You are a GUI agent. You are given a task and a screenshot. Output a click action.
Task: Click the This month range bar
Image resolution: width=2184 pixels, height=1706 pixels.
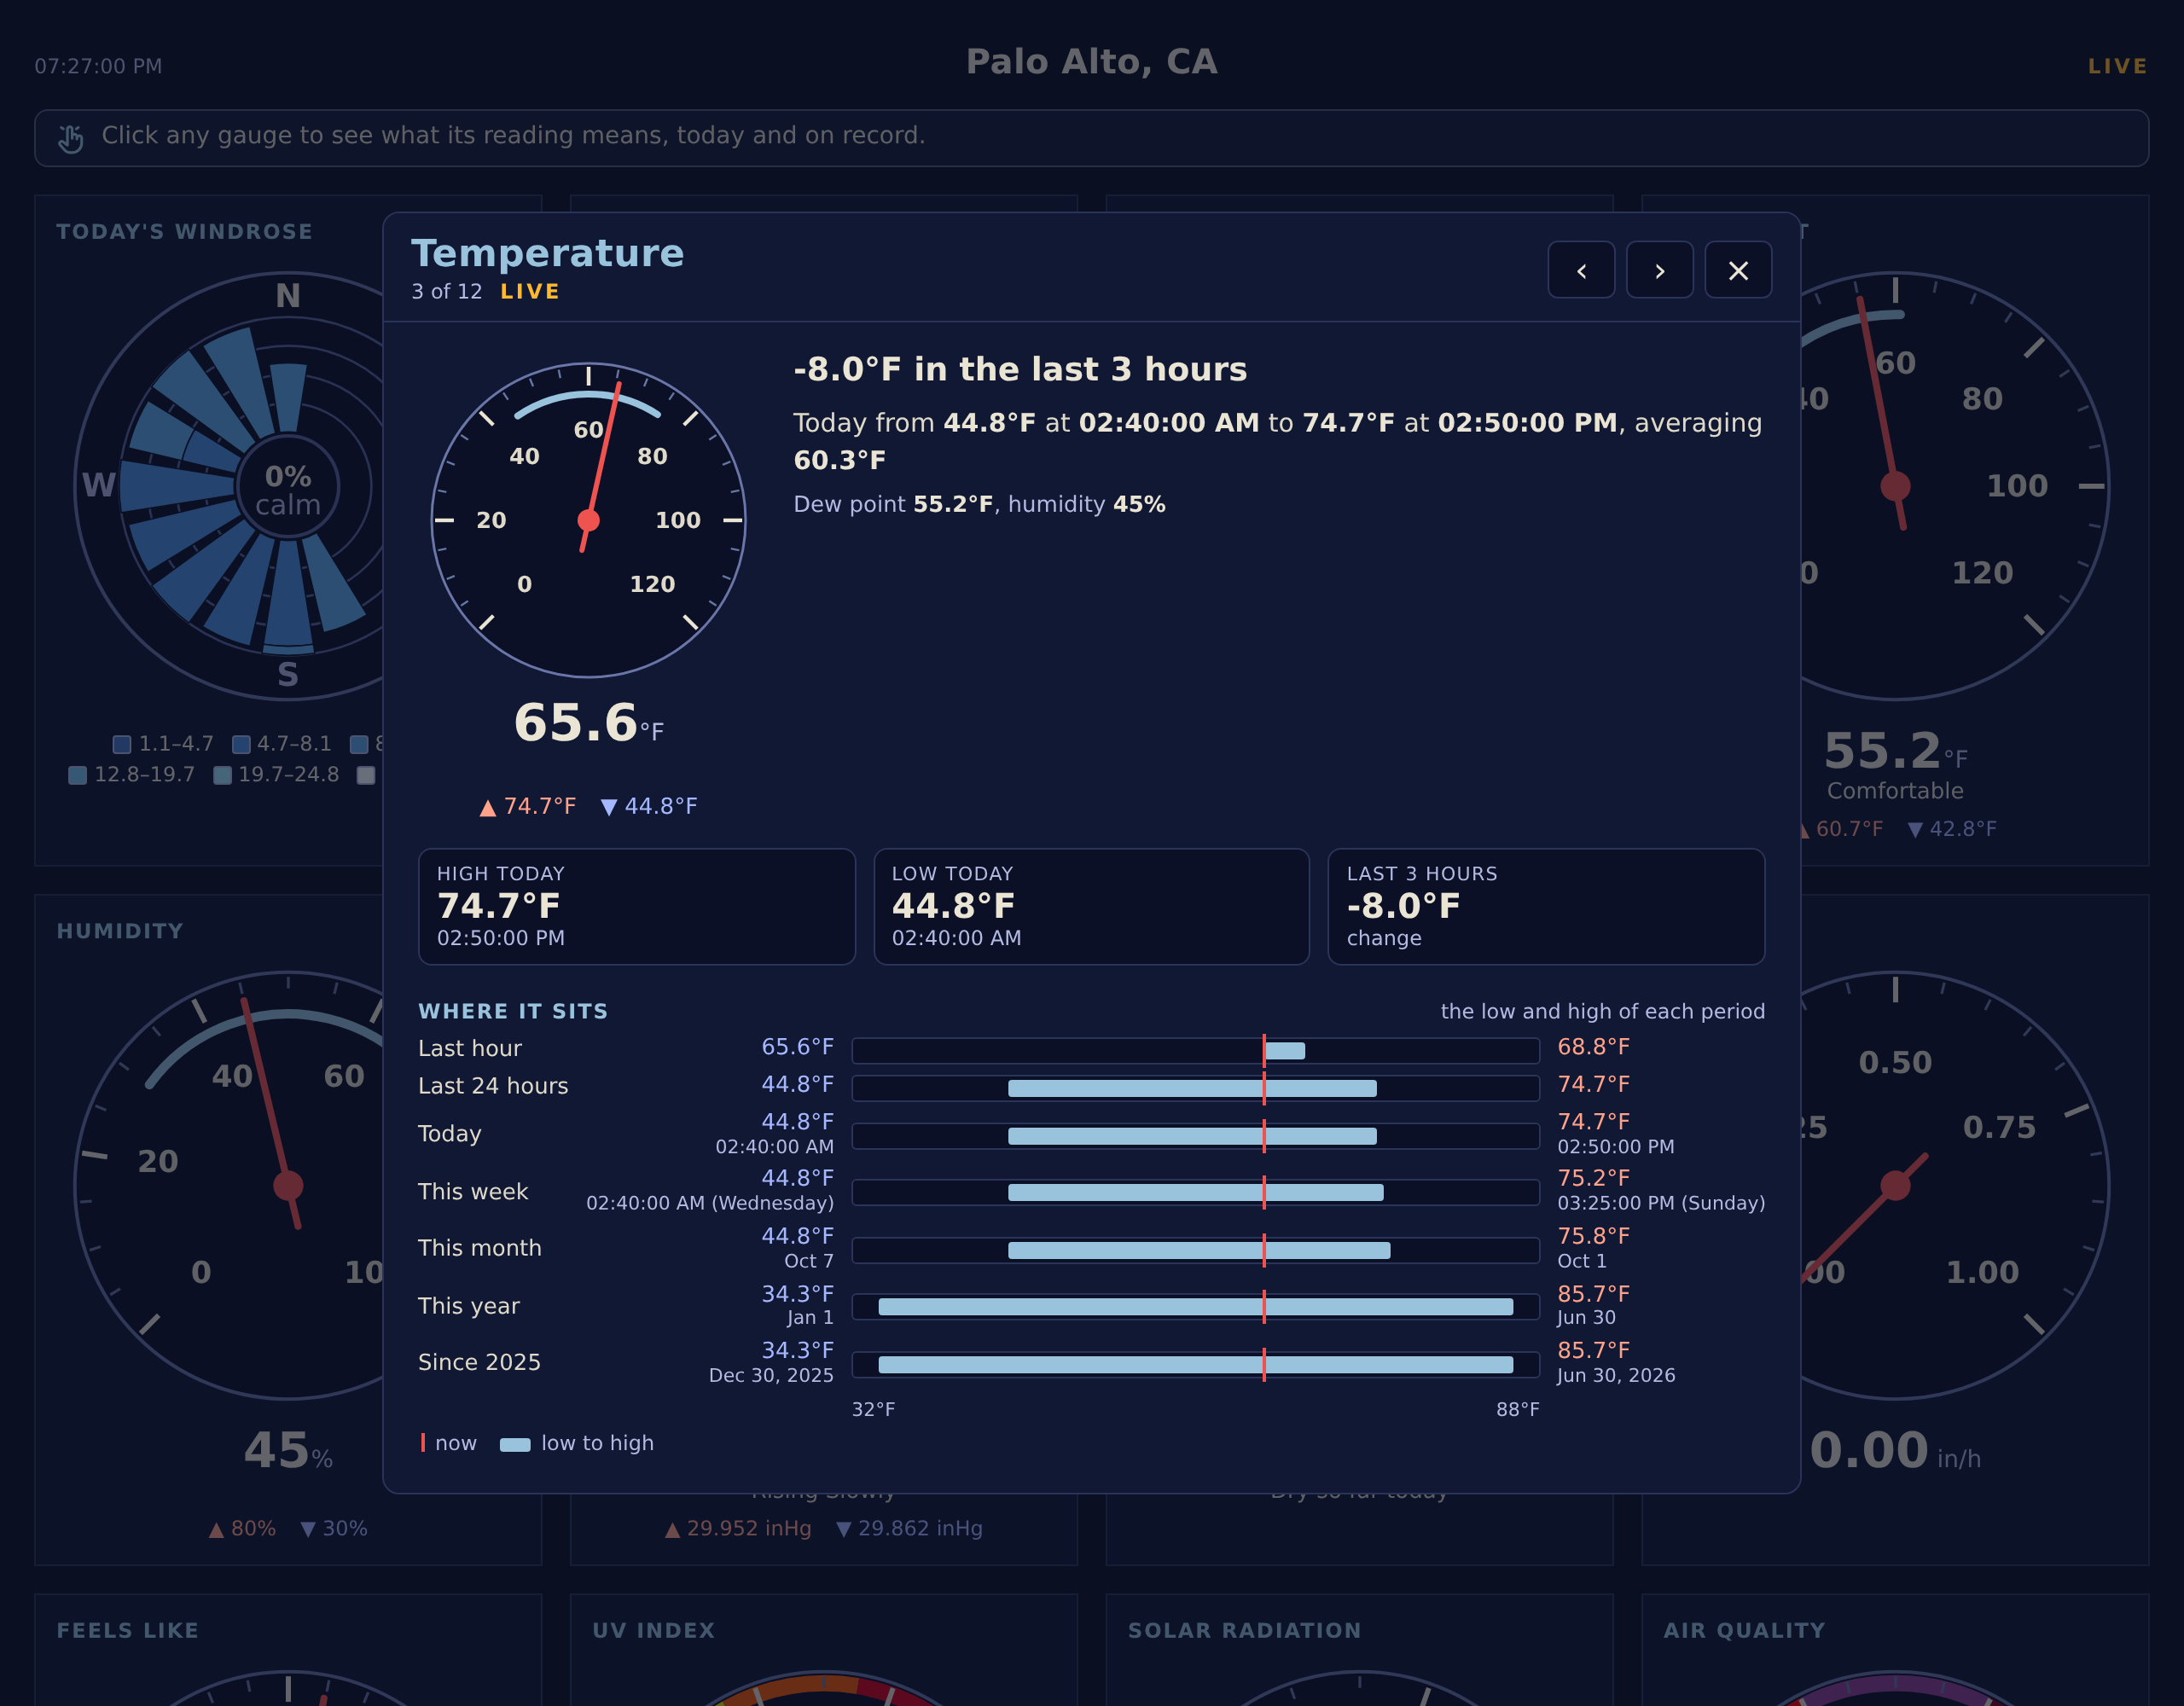pyautogui.click(x=1195, y=1250)
